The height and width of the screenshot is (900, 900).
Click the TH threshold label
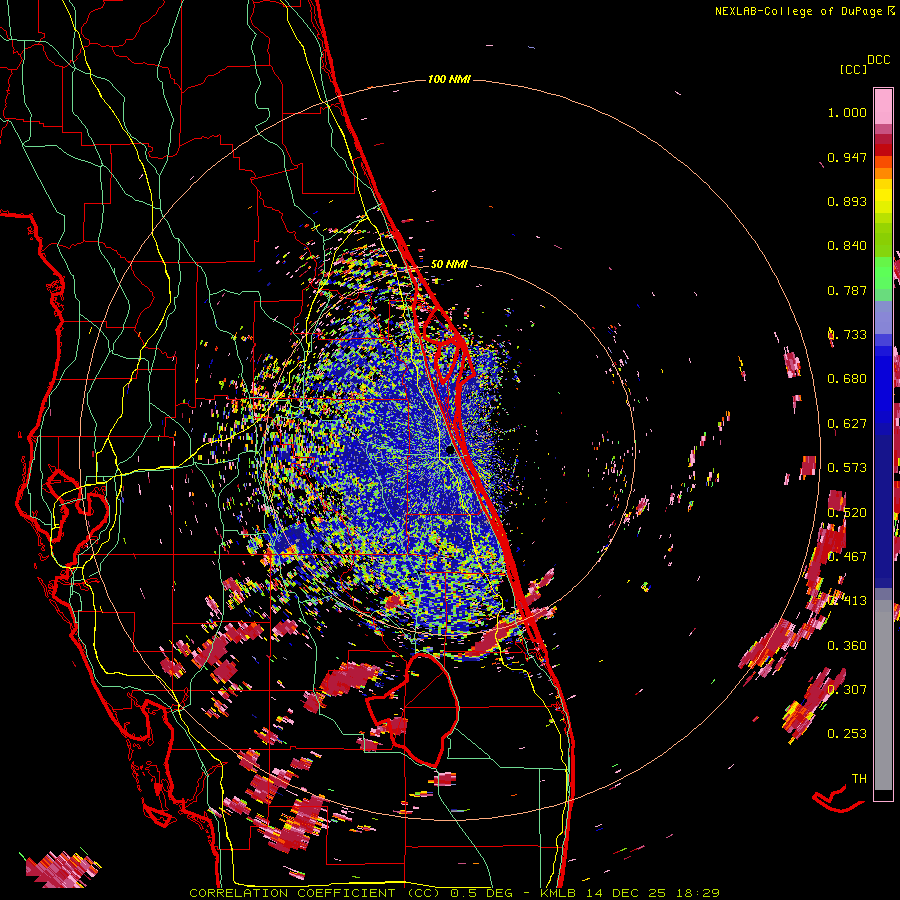(859, 779)
